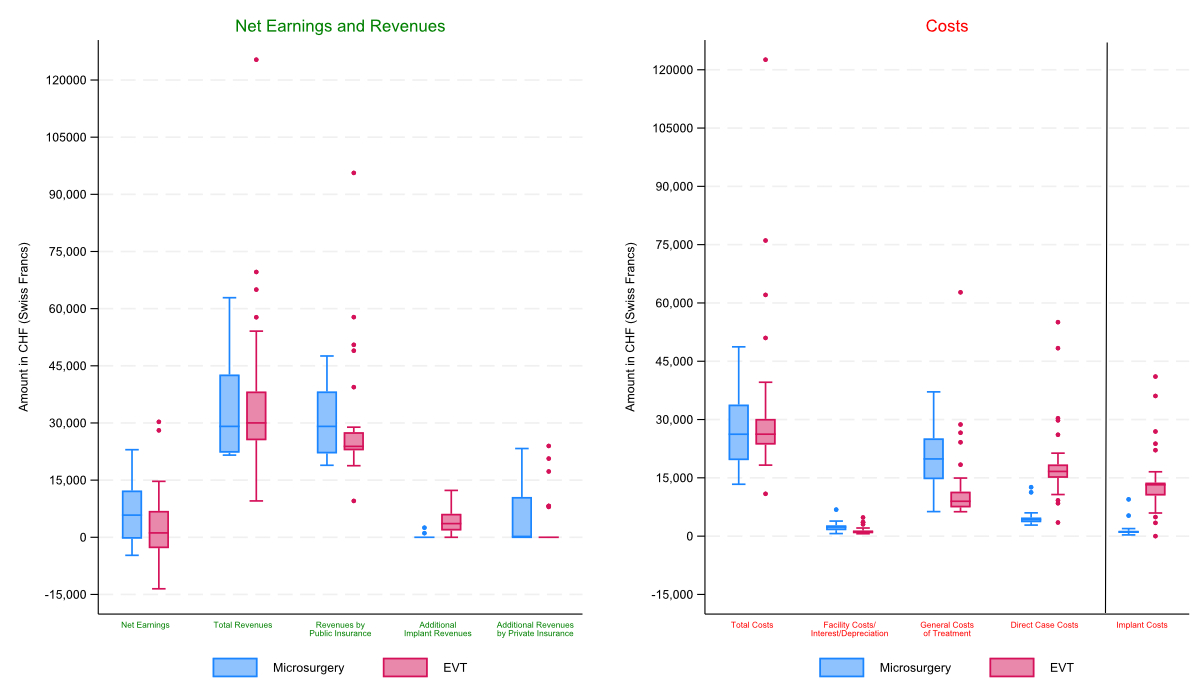Click the "Revenues by Public Insurance" axis label

[x=340, y=629]
